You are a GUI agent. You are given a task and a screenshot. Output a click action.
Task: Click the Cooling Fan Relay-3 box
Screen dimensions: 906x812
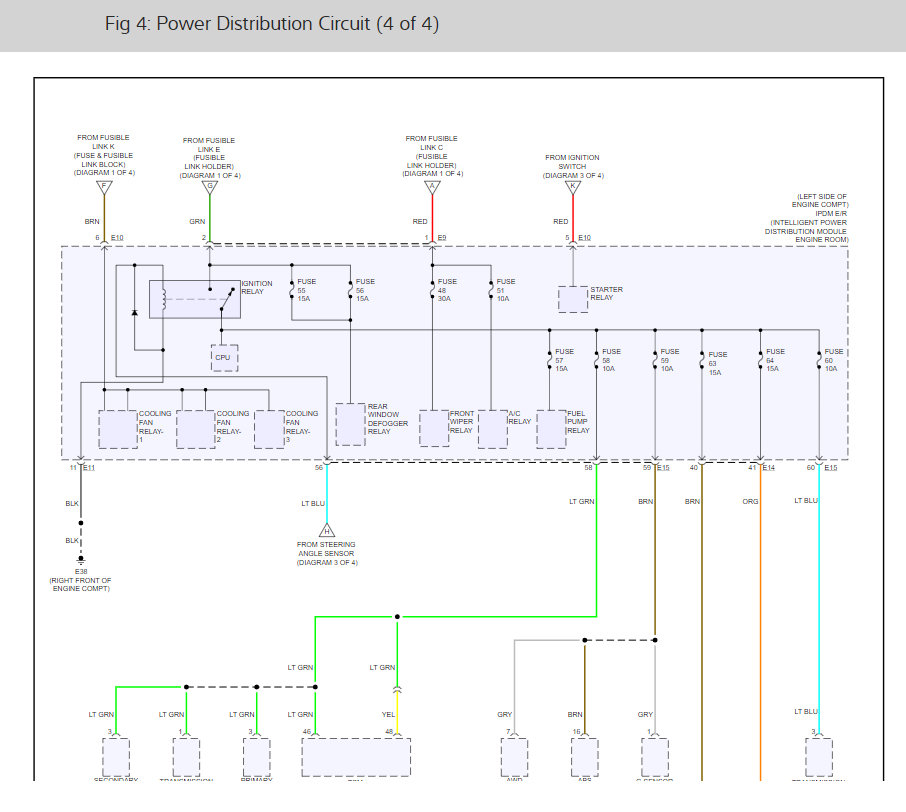coord(269,429)
